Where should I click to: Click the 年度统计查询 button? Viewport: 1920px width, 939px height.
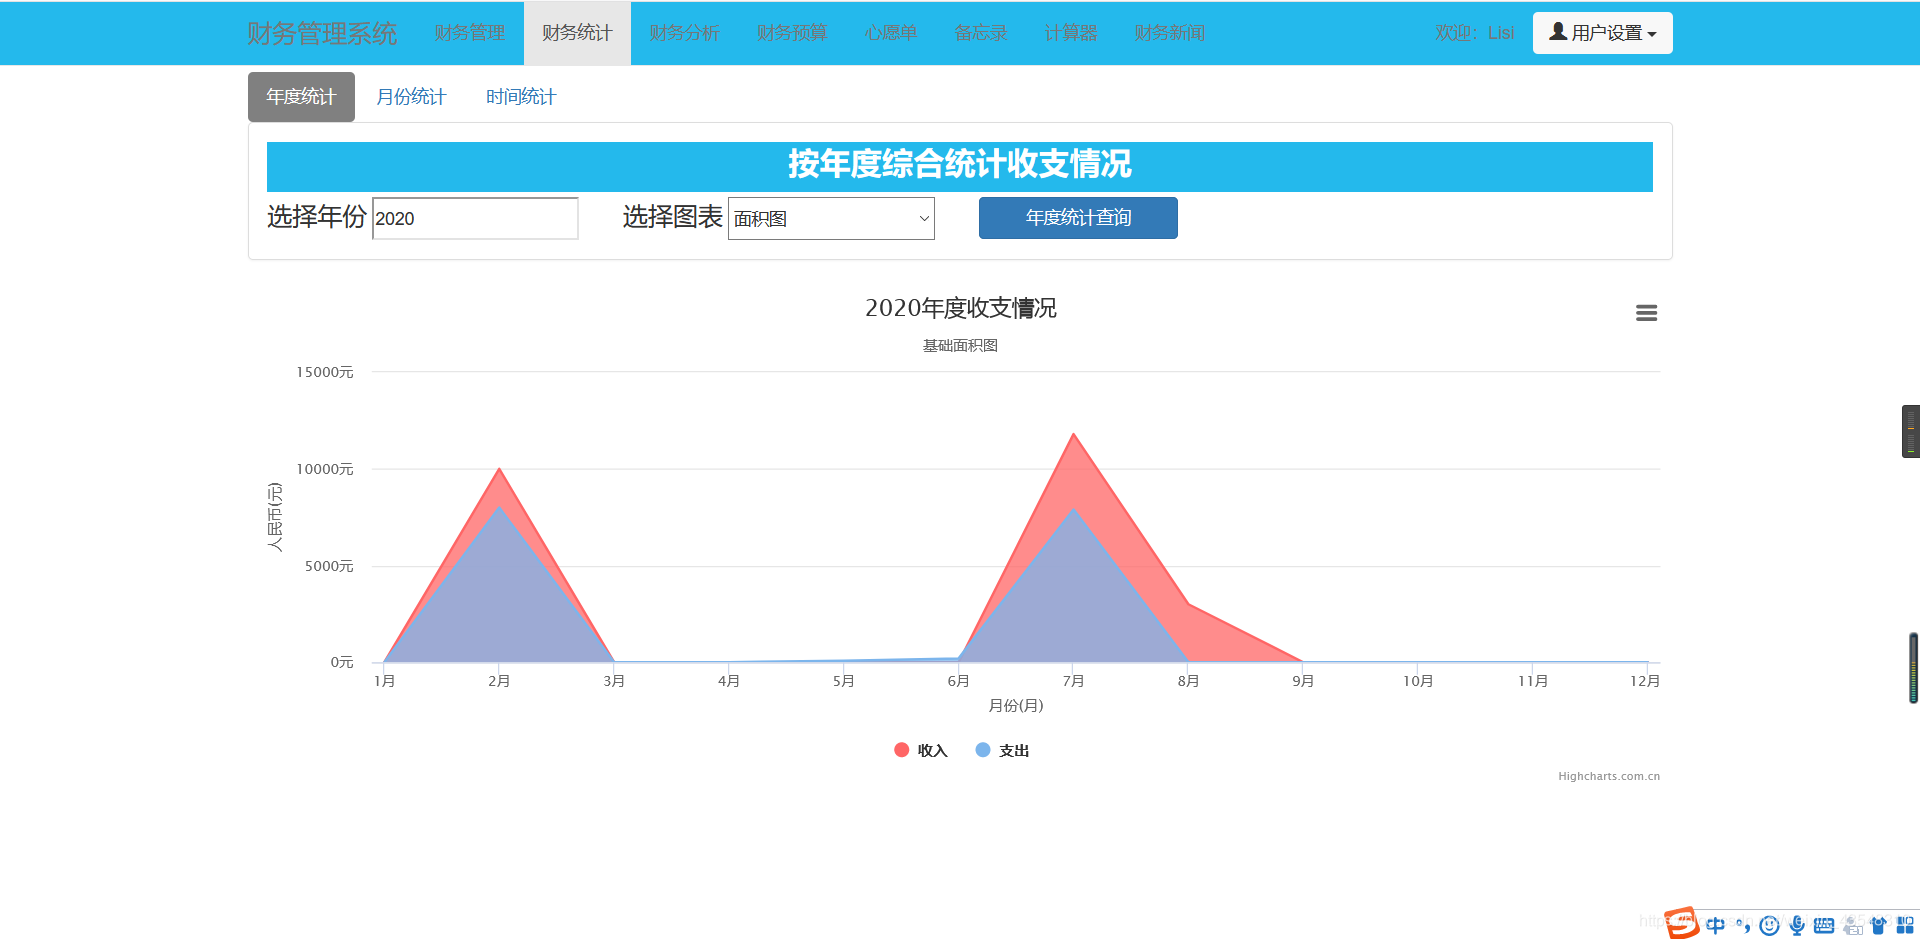[x=1077, y=218]
